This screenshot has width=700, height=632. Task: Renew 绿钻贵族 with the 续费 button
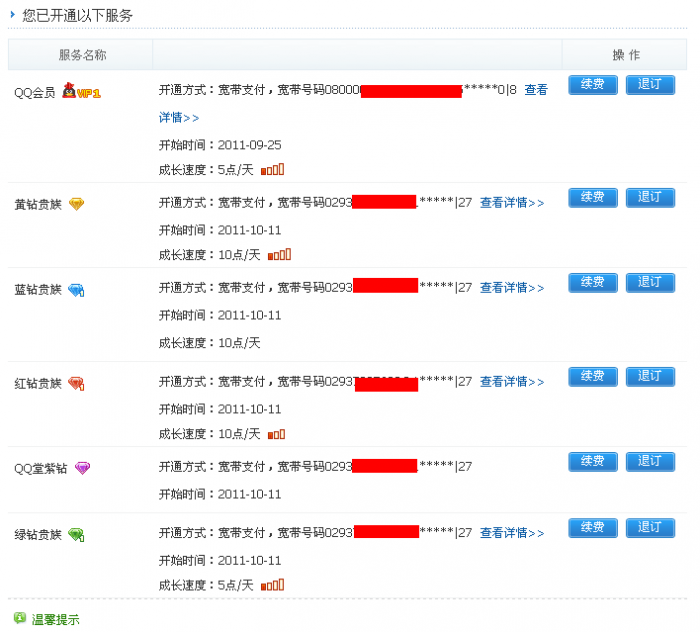click(593, 528)
